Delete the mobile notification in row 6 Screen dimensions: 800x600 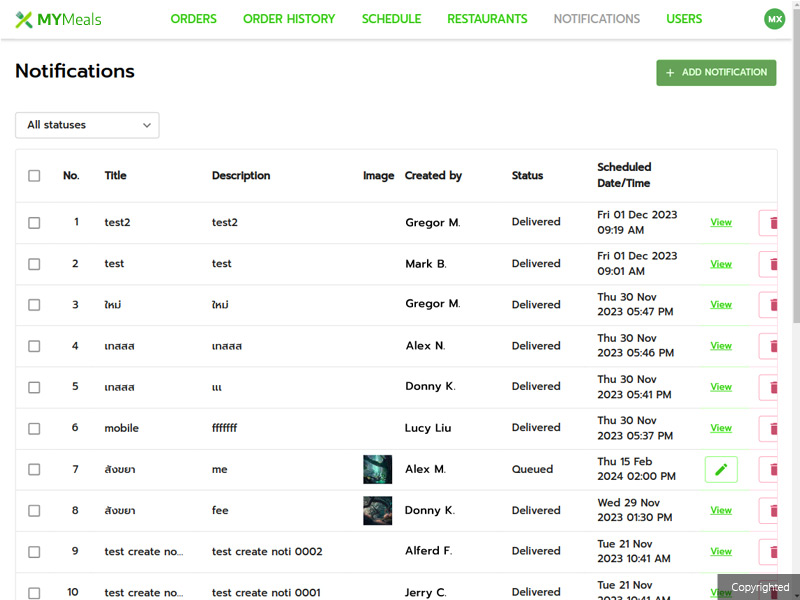click(770, 428)
